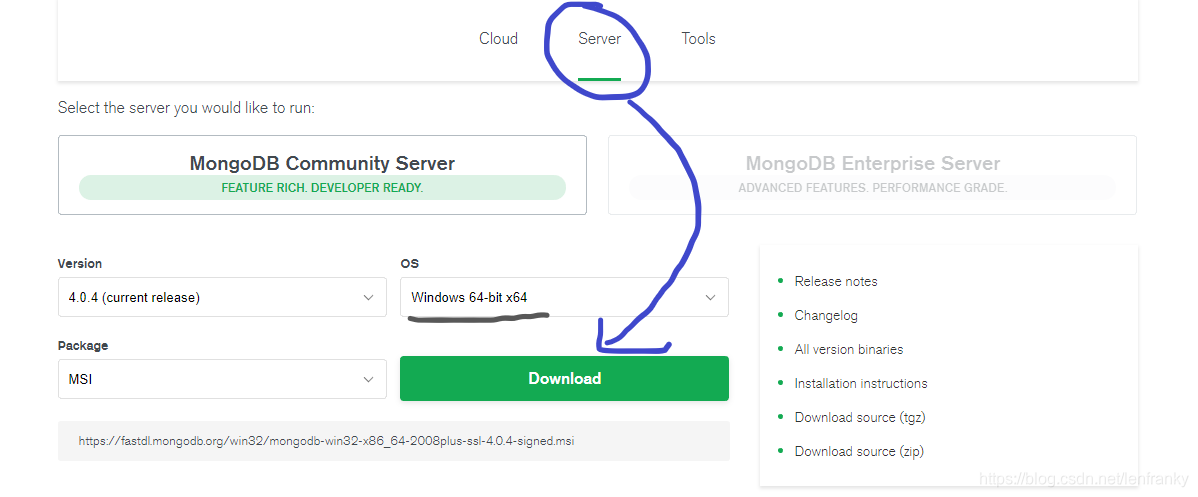The height and width of the screenshot is (497, 1198).
Task: Open the OS dropdown Windows 64-bit x64
Action: [x=564, y=297]
